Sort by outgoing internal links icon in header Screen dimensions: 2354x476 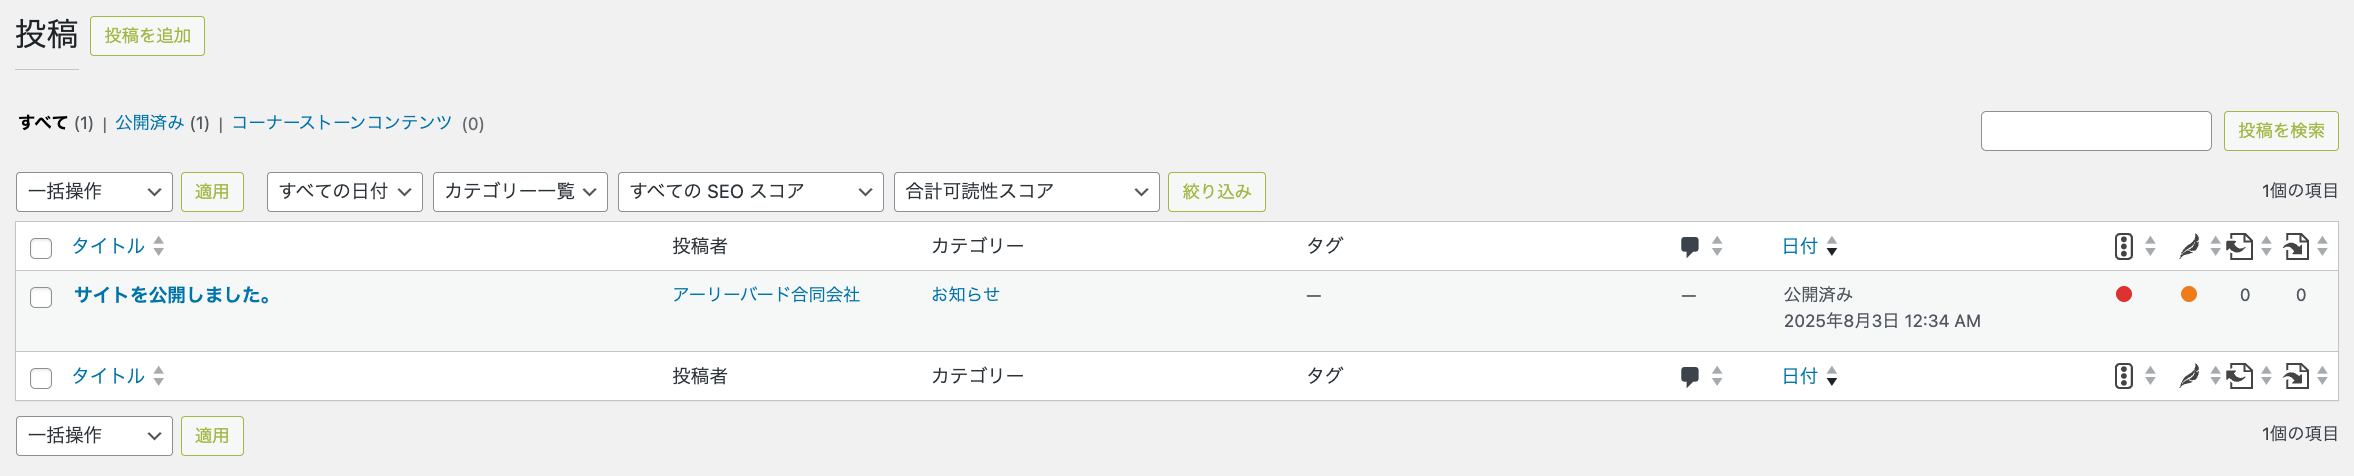pos(2240,246)
